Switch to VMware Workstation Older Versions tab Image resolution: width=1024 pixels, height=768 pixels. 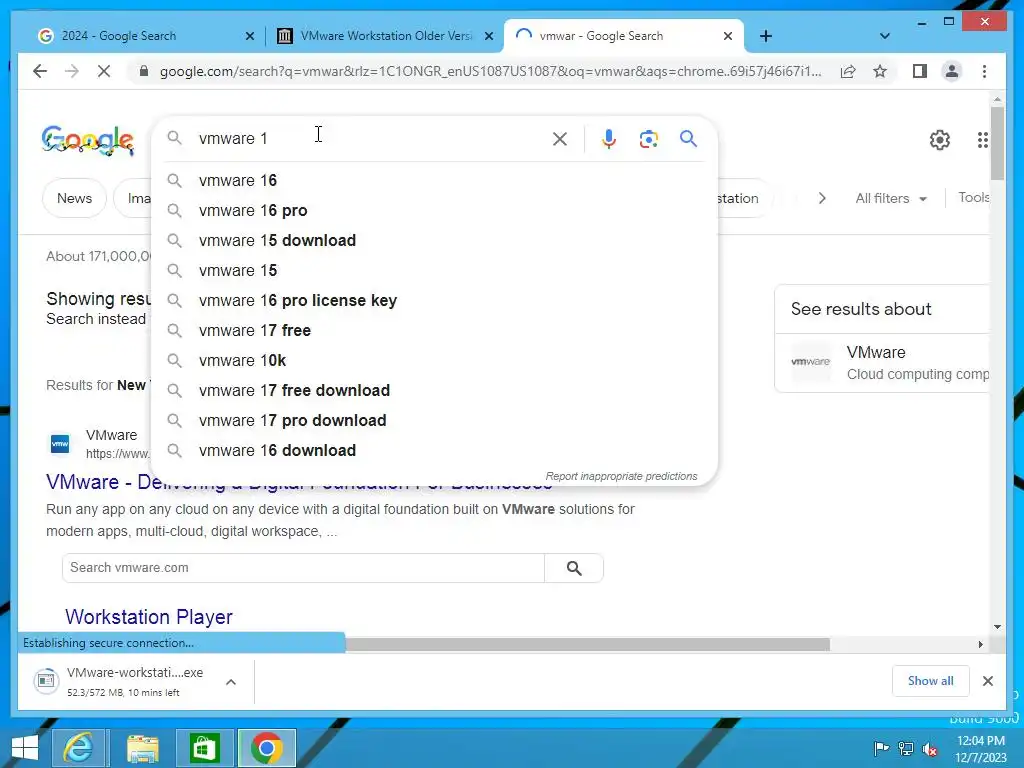(385, 36)
